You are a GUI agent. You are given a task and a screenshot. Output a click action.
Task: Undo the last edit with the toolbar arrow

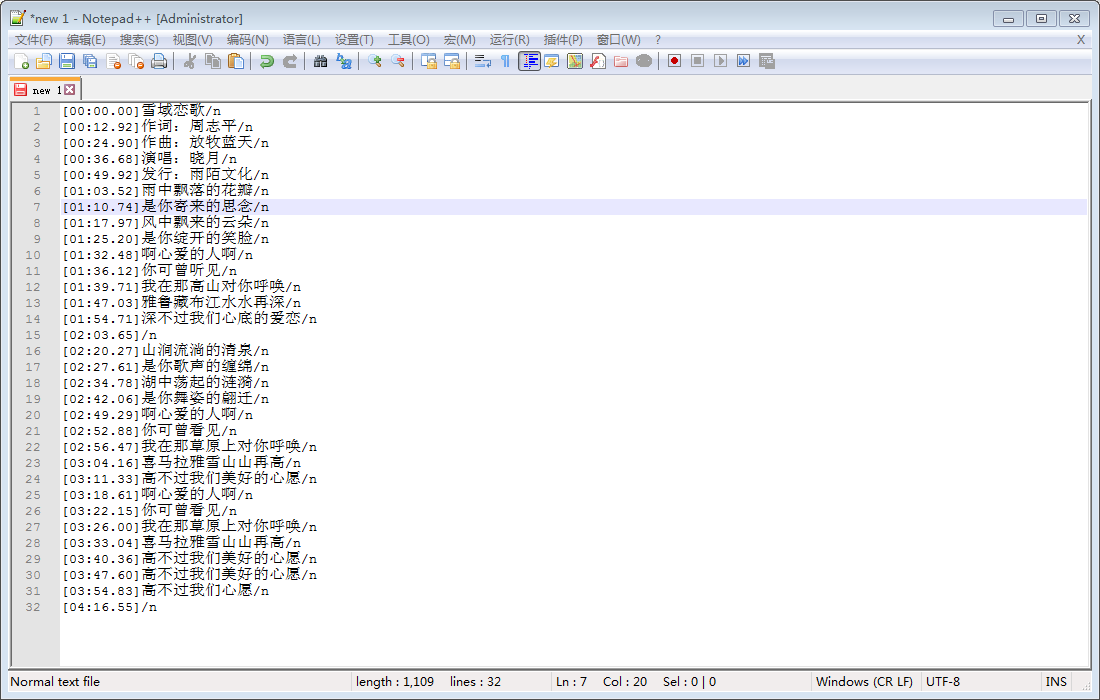[x=267, y=62]
